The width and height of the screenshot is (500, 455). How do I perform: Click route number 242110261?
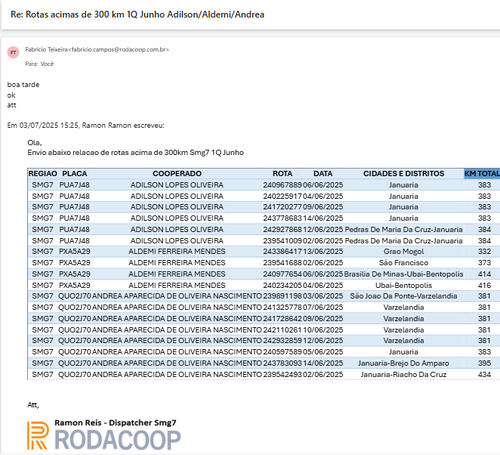(282, 330)
